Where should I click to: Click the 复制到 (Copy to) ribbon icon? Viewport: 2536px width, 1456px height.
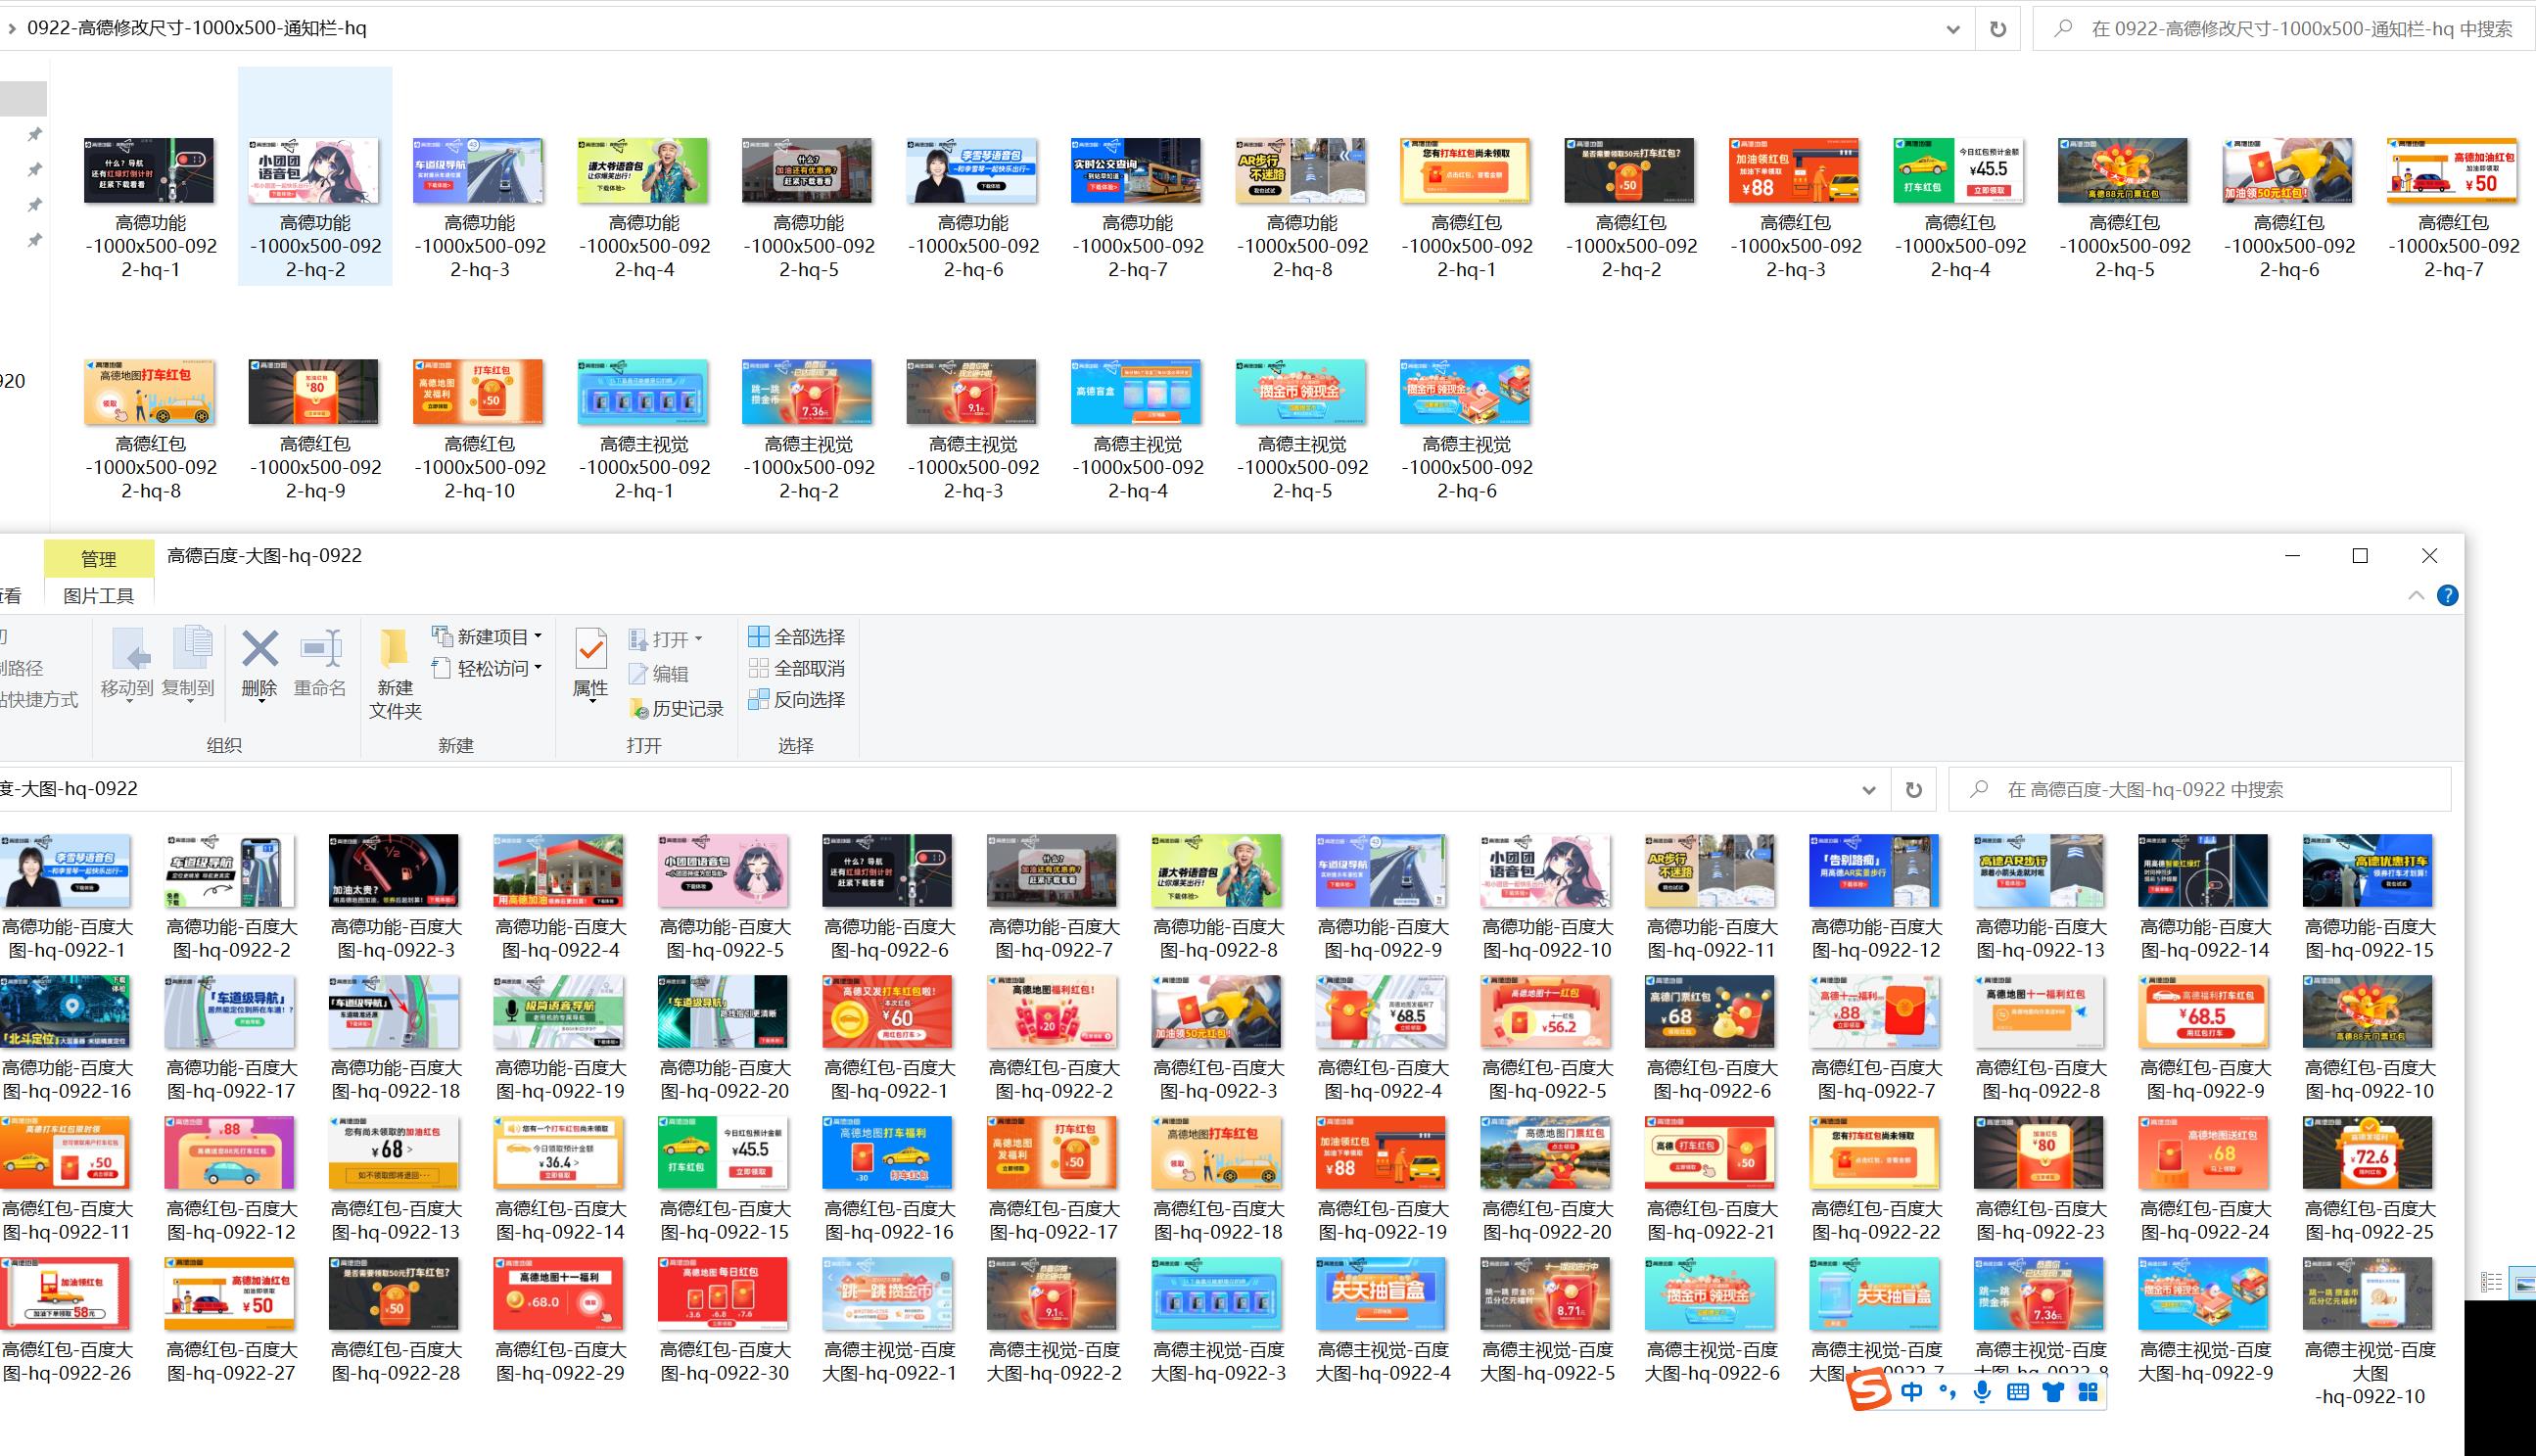[x=190, y=649]
